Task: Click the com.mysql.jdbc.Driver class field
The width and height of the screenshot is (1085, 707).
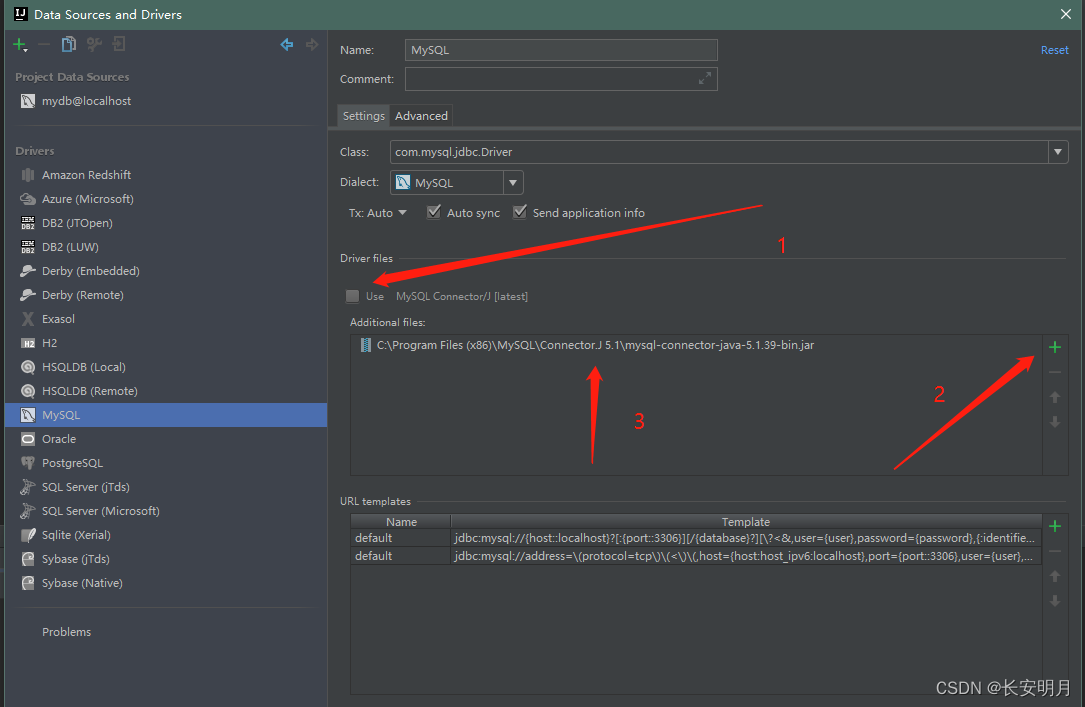Action: 720,152
